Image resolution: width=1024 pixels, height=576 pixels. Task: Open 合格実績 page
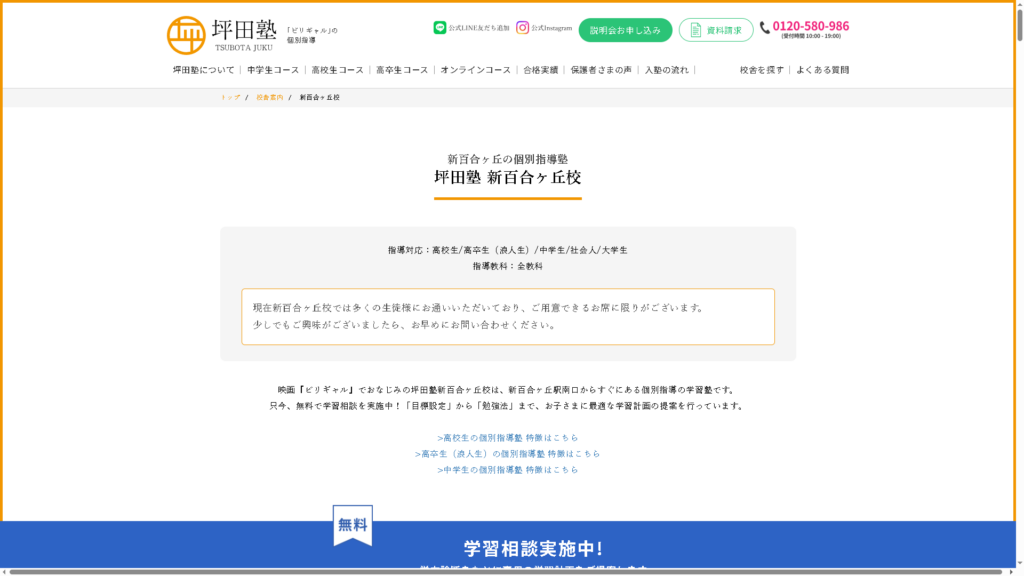540,70
